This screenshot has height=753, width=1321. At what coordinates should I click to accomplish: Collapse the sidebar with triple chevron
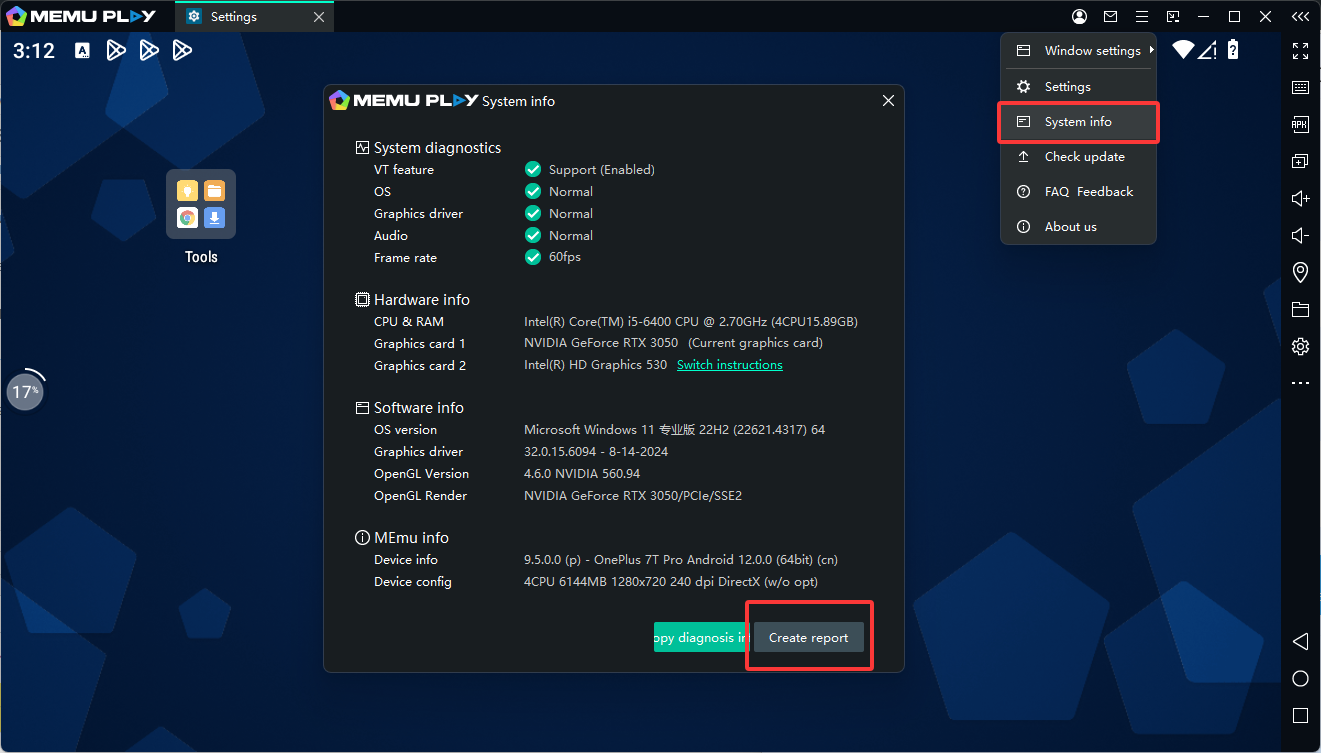(x=1299, y=17)
